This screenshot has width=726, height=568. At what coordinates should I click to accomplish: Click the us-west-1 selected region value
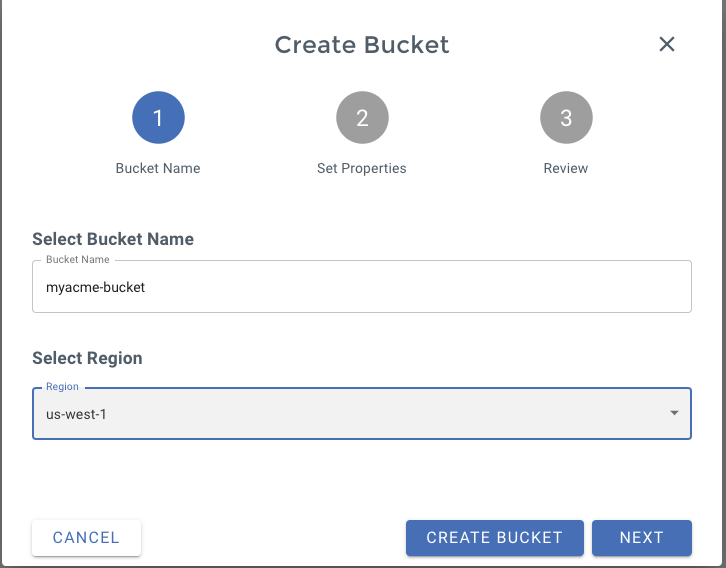(x=76, y=413)
